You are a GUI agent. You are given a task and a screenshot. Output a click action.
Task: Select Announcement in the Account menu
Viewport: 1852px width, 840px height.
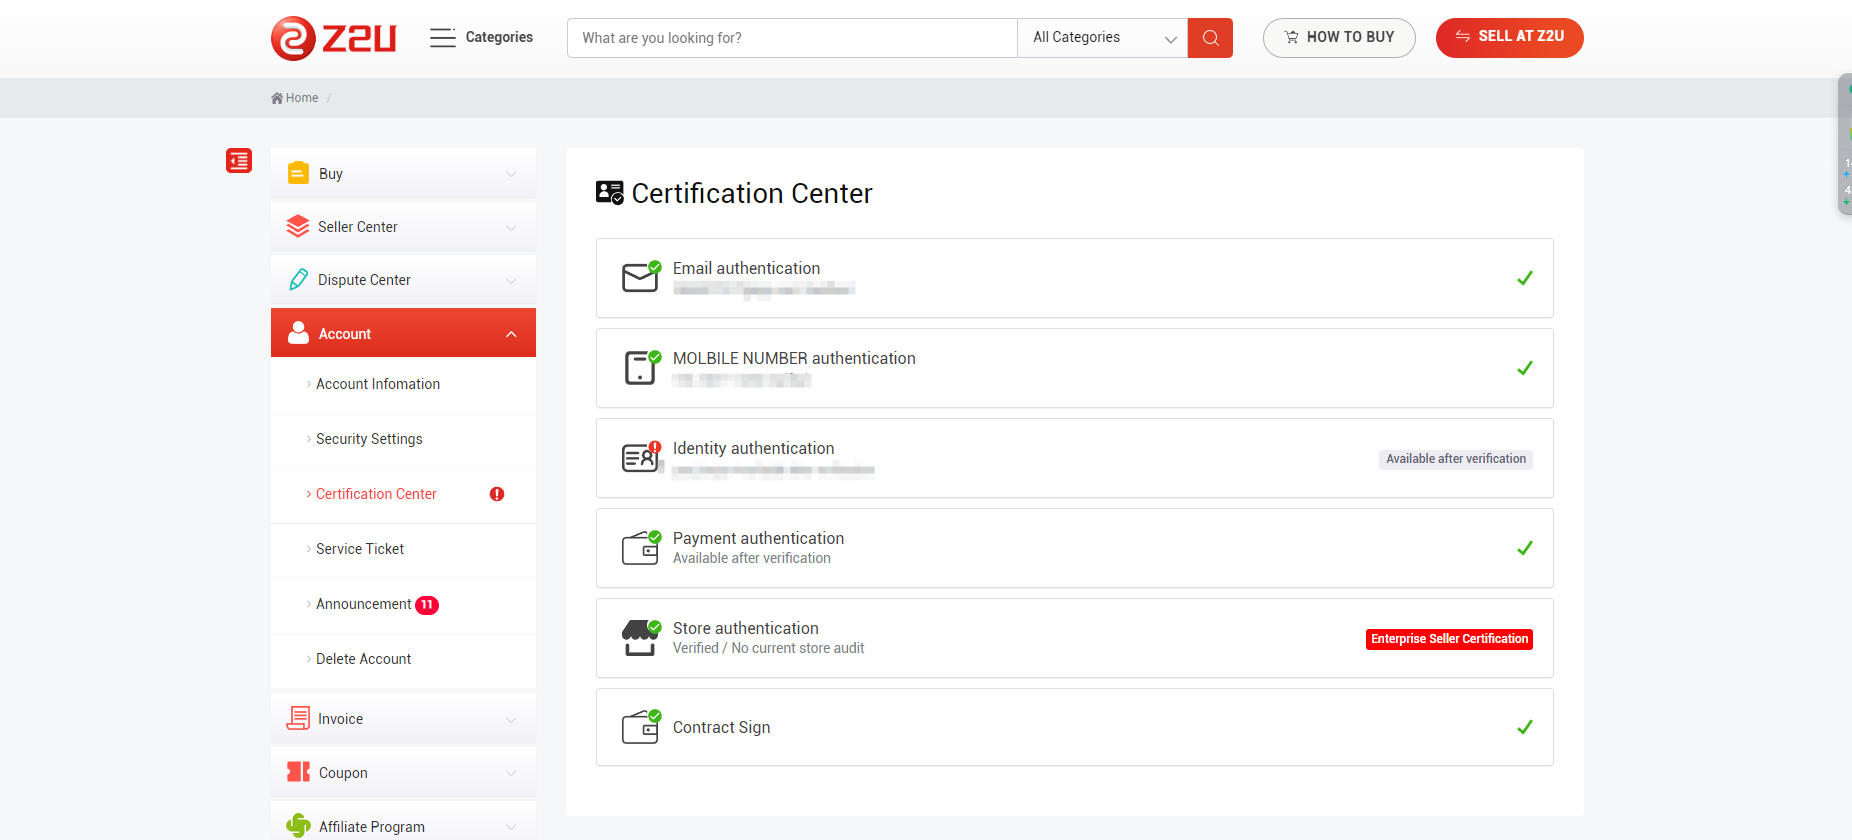[364, 604]
